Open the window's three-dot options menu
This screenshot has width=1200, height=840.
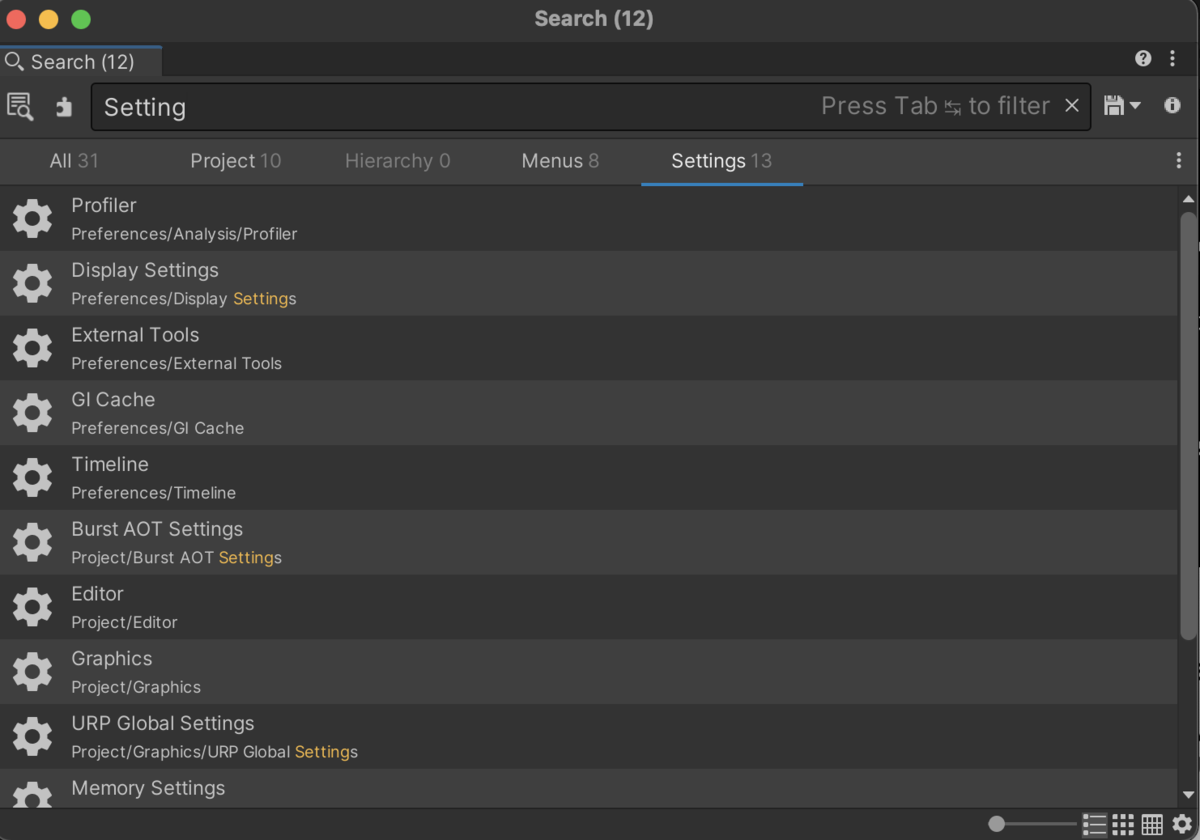tap(1173, 59)
